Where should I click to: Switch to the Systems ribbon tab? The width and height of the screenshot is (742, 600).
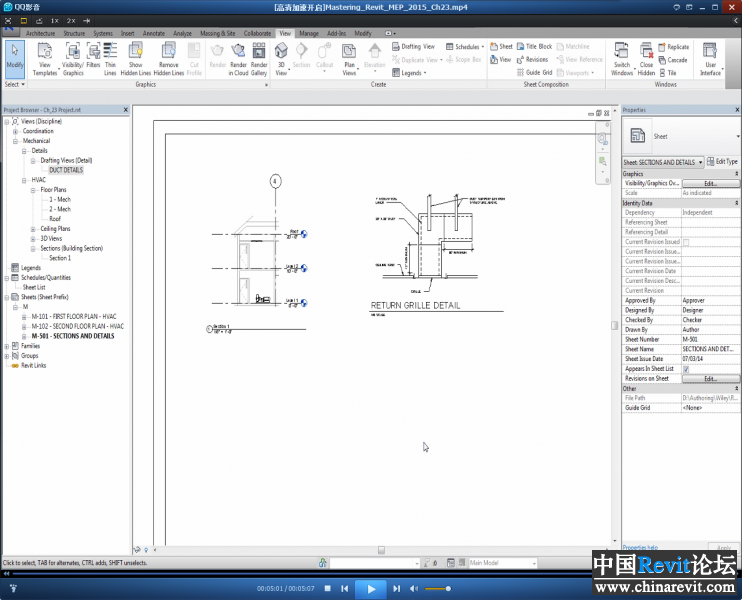103,34
